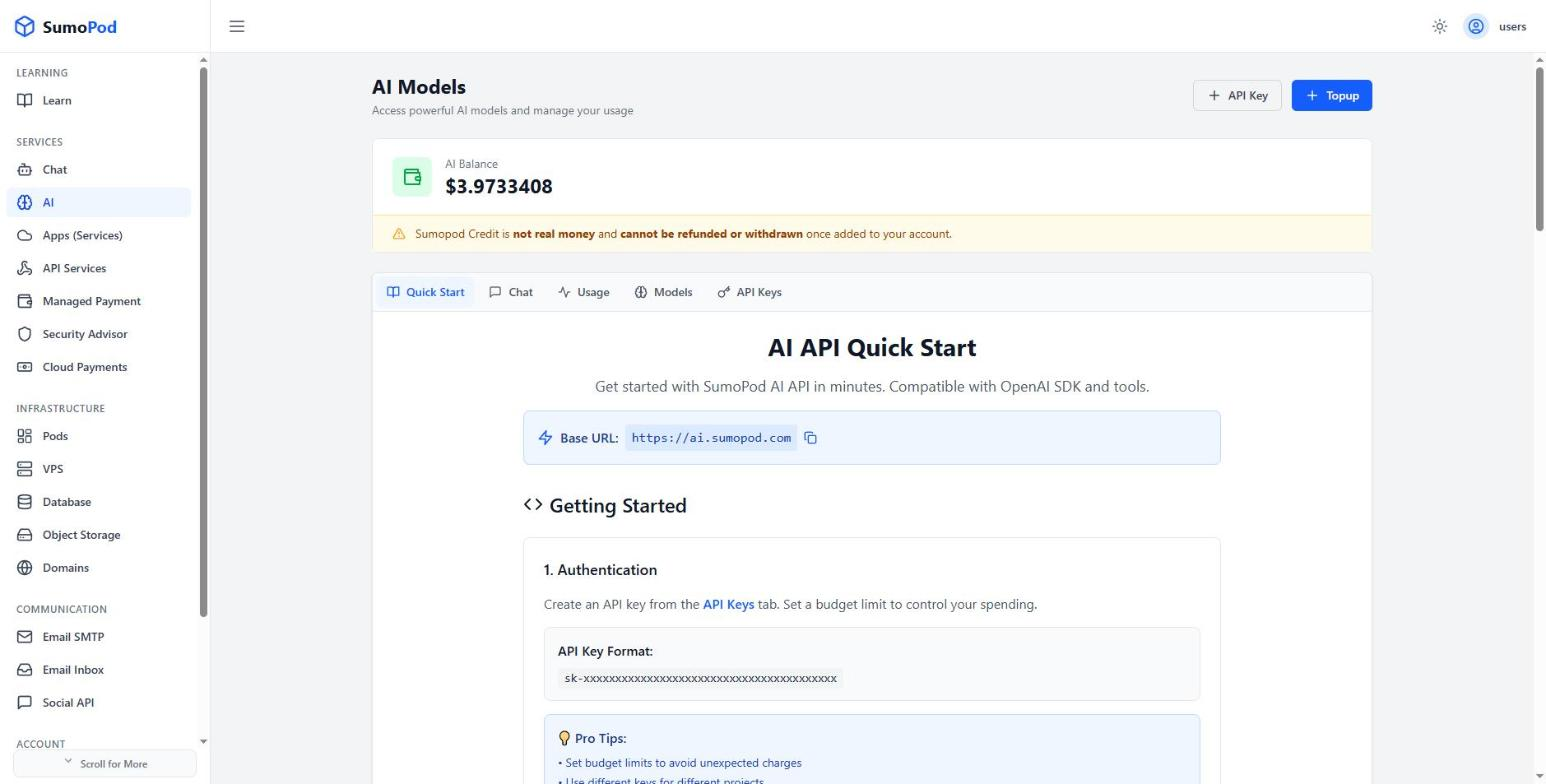Copy the Base URL with the copy icon
The image size is (1546, 784).
pos(811,438)
